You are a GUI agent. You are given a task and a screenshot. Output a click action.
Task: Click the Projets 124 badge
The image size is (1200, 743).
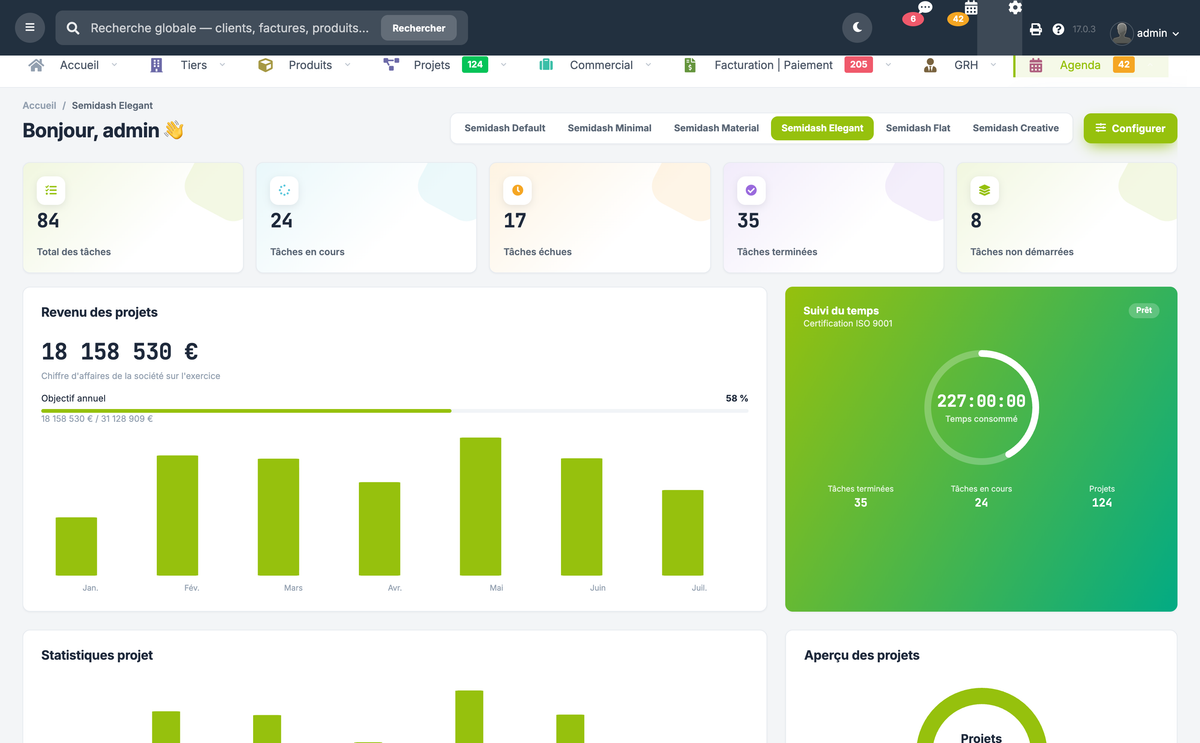tap(475, 65)
